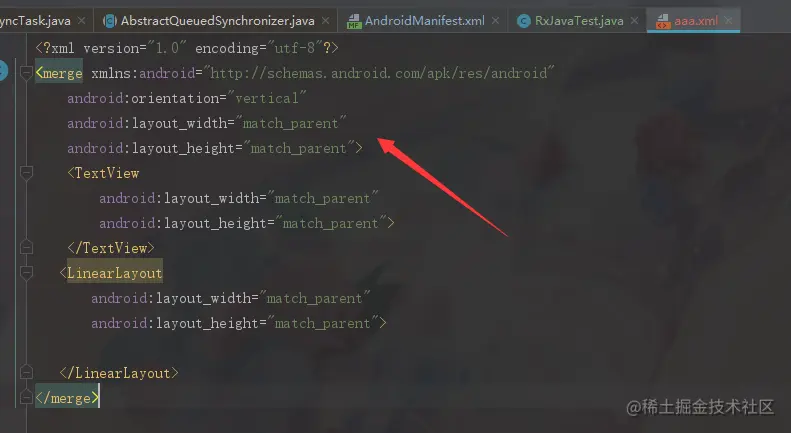Click the aaa.xml file icon
The width and height of the screenshot is (791, 433).
coord(663,21)
